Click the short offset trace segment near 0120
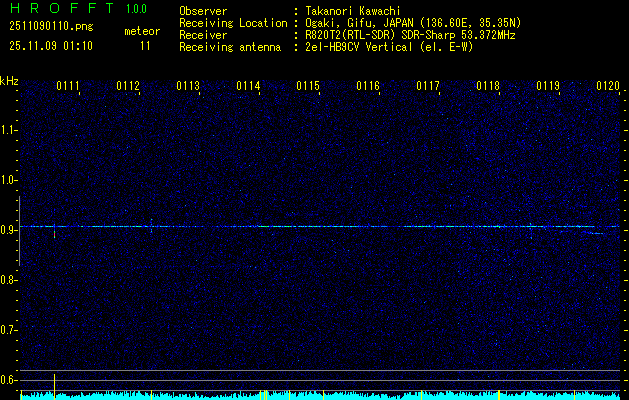Viewport: 629px width, 400px height. tap(595, 233)
